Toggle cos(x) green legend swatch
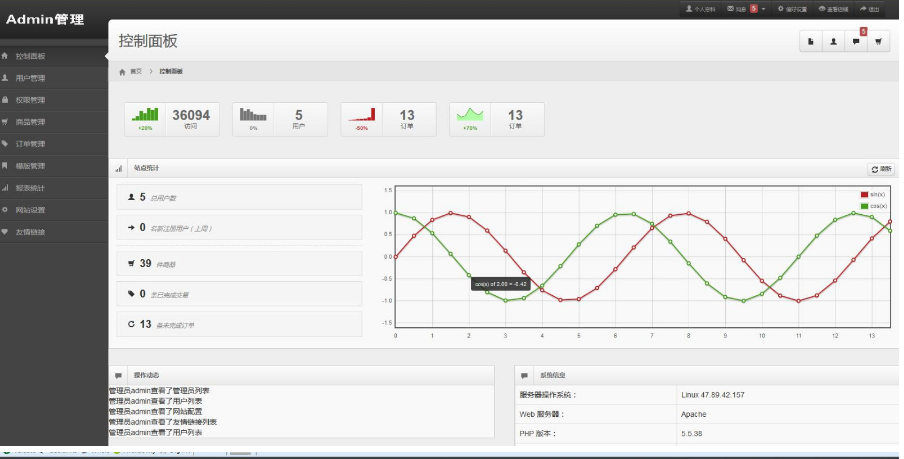This screenshot has height=459, width=904. (x=864, y=206)
